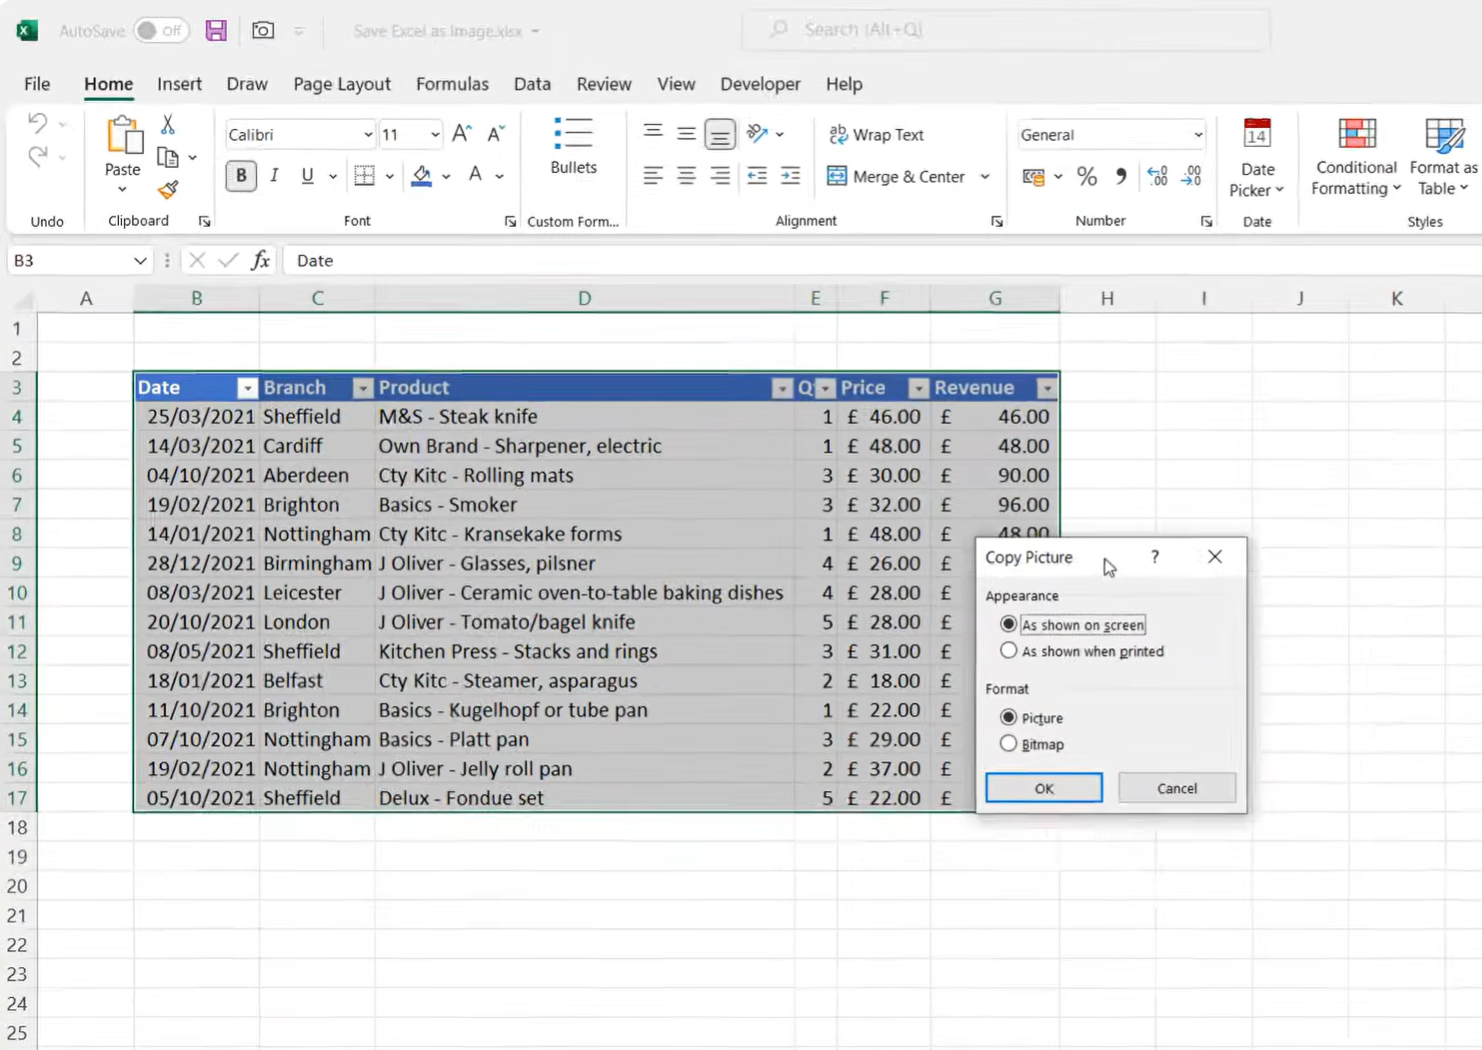The image size is (1482, 1050).
Task: Expand the Merge & Center dropdown arrow
Action: (x=985, y=177)
